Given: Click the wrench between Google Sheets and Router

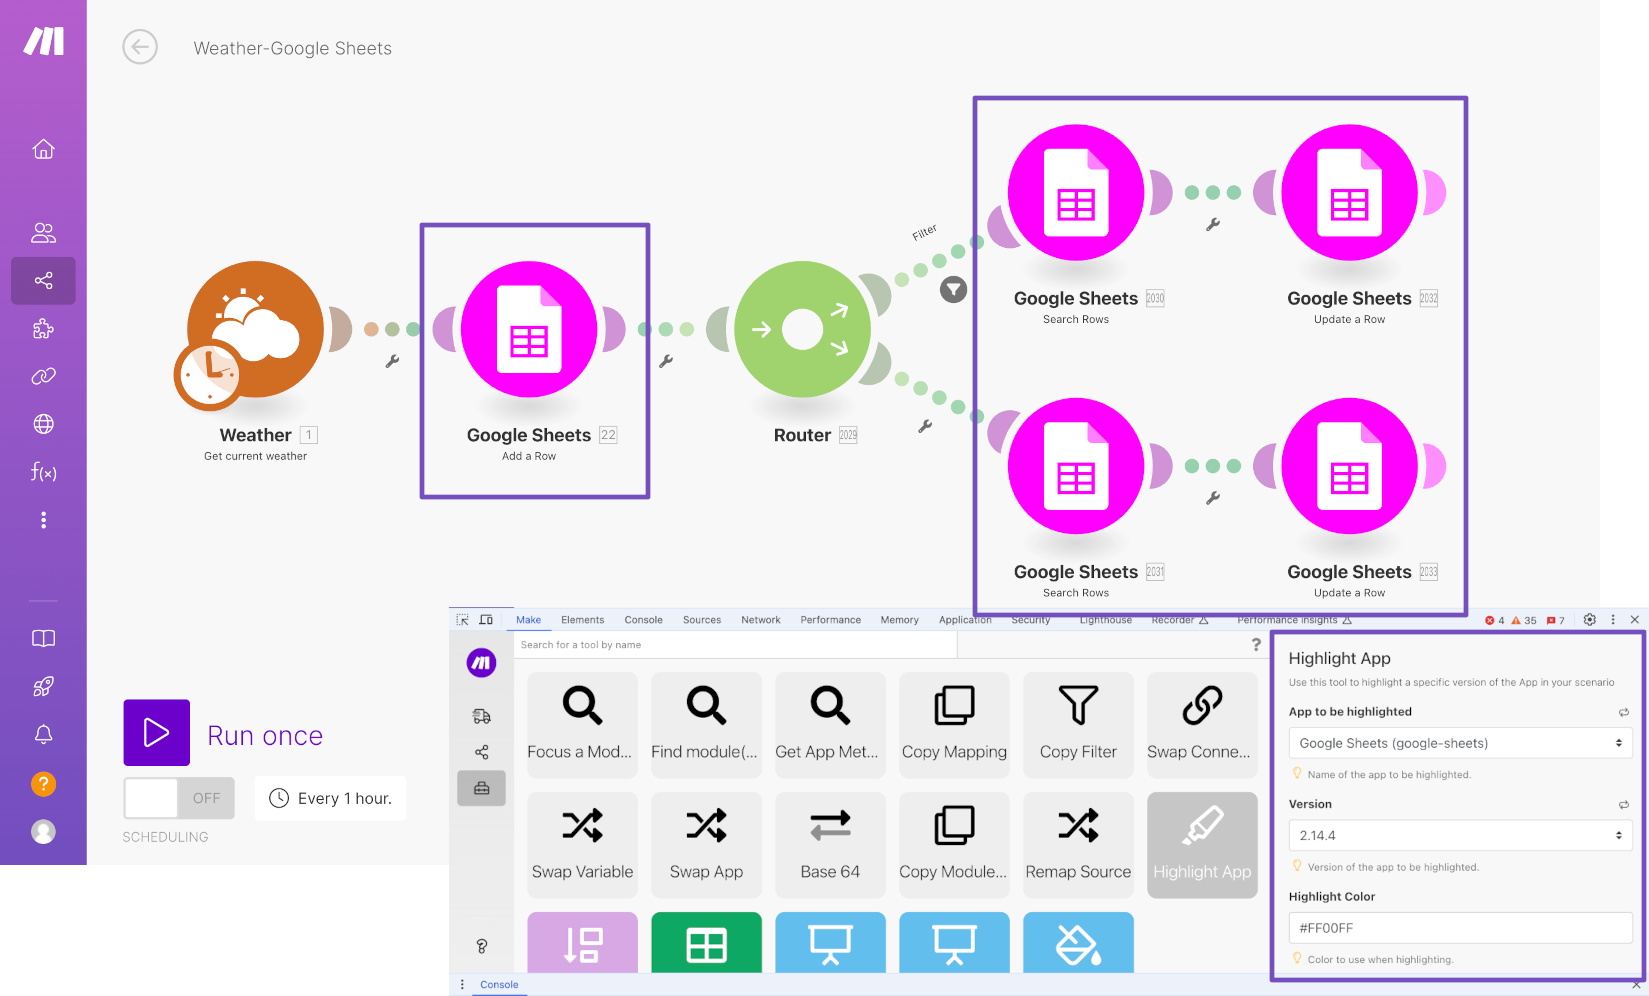Looking at the screenshot, I should [665, 361].
